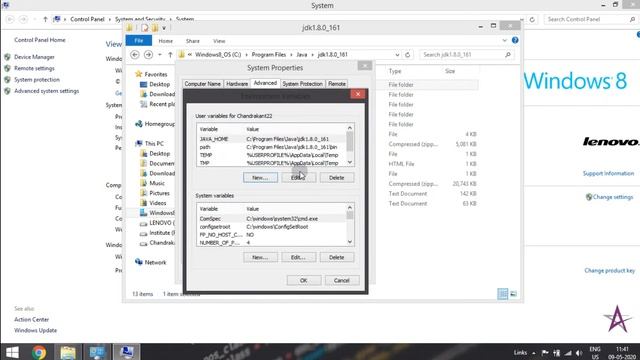Click the Search Control Panel field
This screenshot has width=640, height=360.
point(590,19)
